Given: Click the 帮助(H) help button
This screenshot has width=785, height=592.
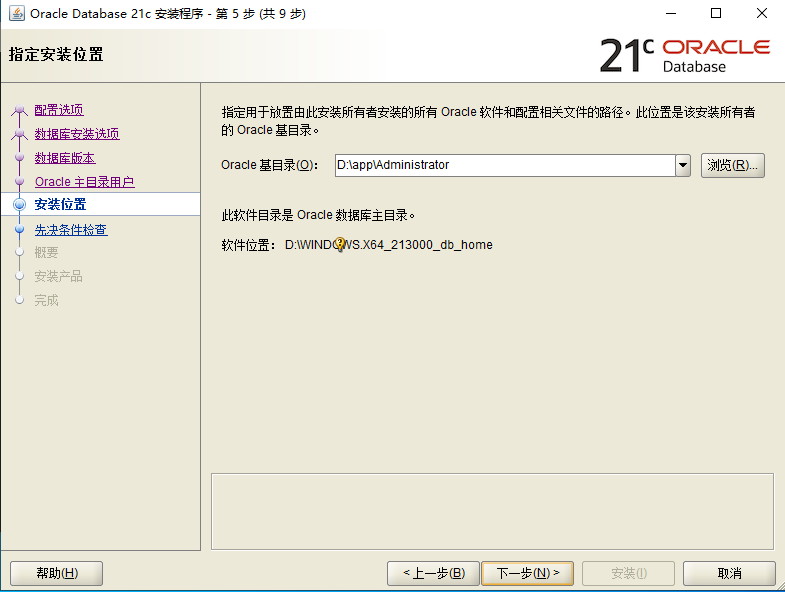Looking at the screenshot, I should pyautogui.click(x=57, y=573).
